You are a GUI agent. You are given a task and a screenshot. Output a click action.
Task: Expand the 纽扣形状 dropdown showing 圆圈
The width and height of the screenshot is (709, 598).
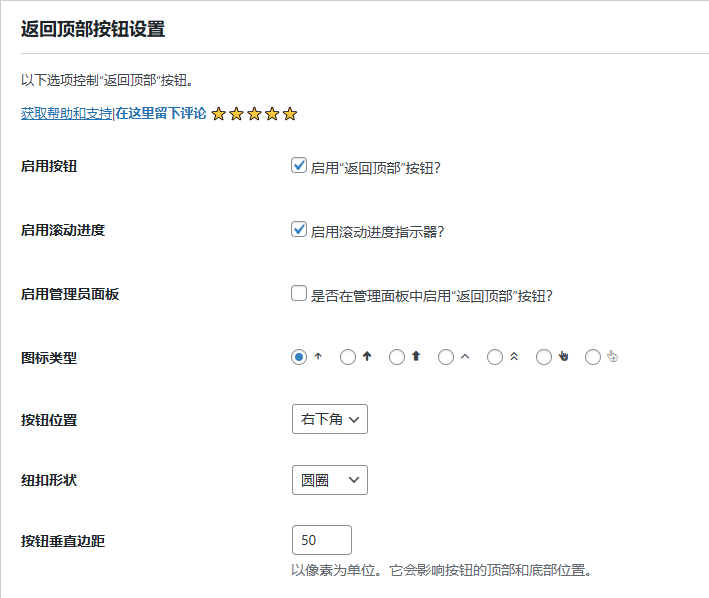coord(329,480)
